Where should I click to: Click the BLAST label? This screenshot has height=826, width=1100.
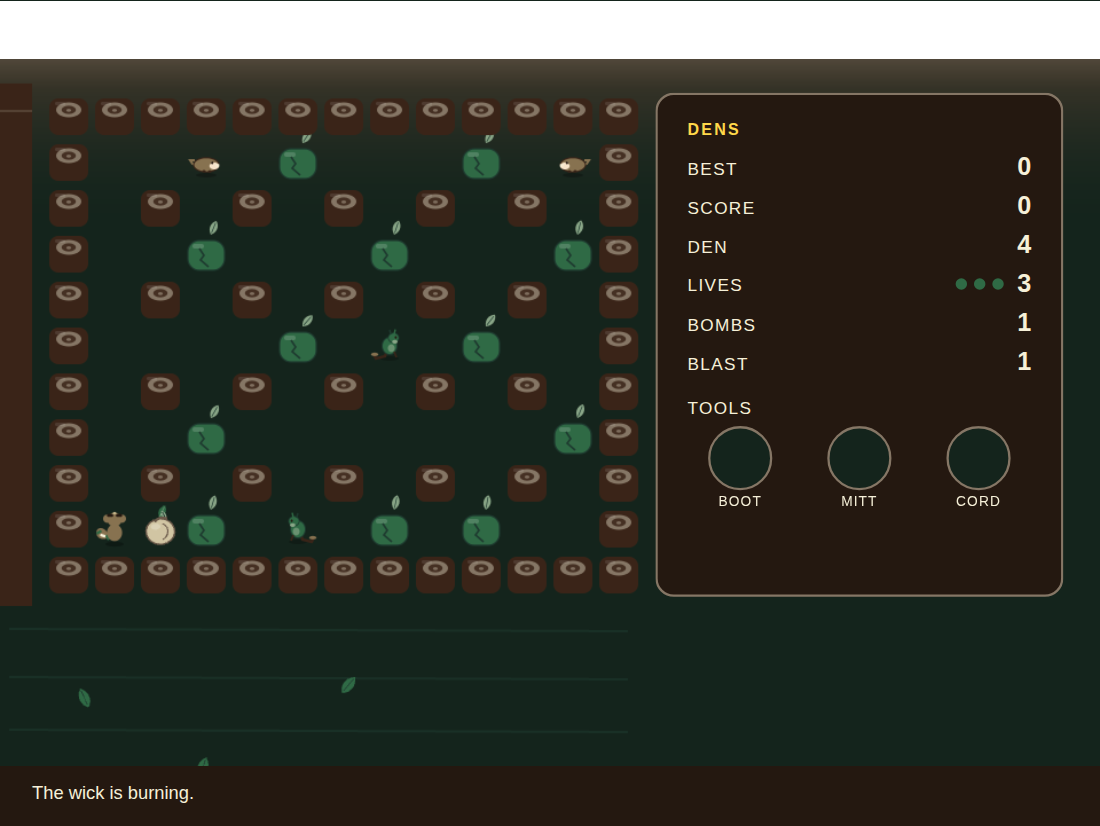point(718,364)
